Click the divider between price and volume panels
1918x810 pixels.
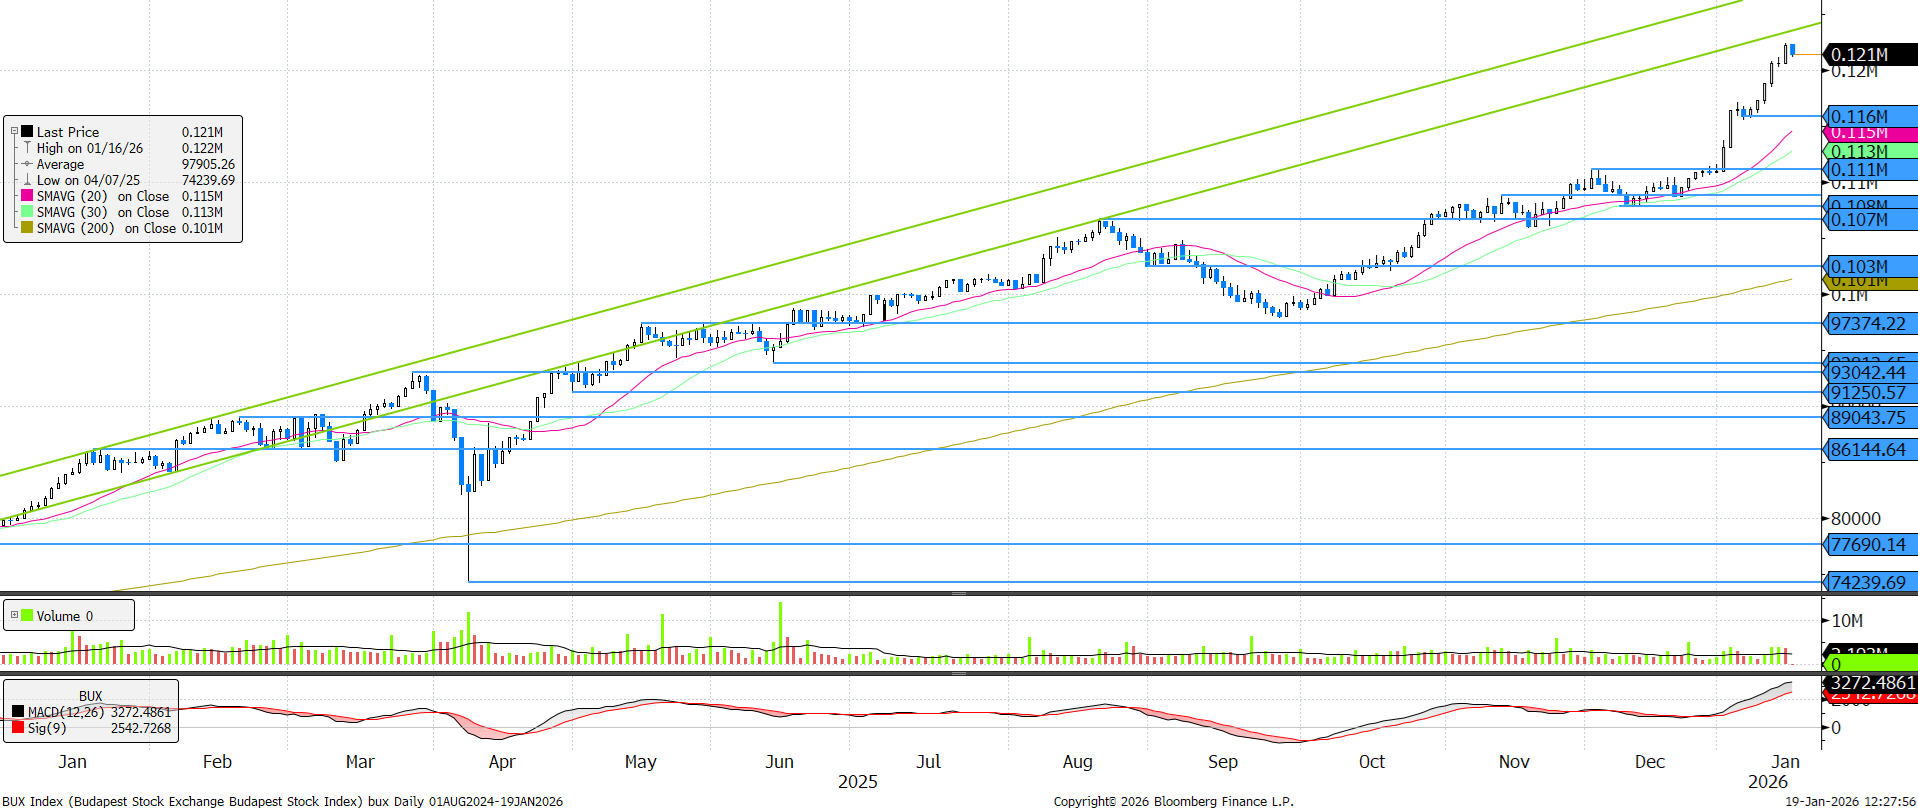pos(958,593)
